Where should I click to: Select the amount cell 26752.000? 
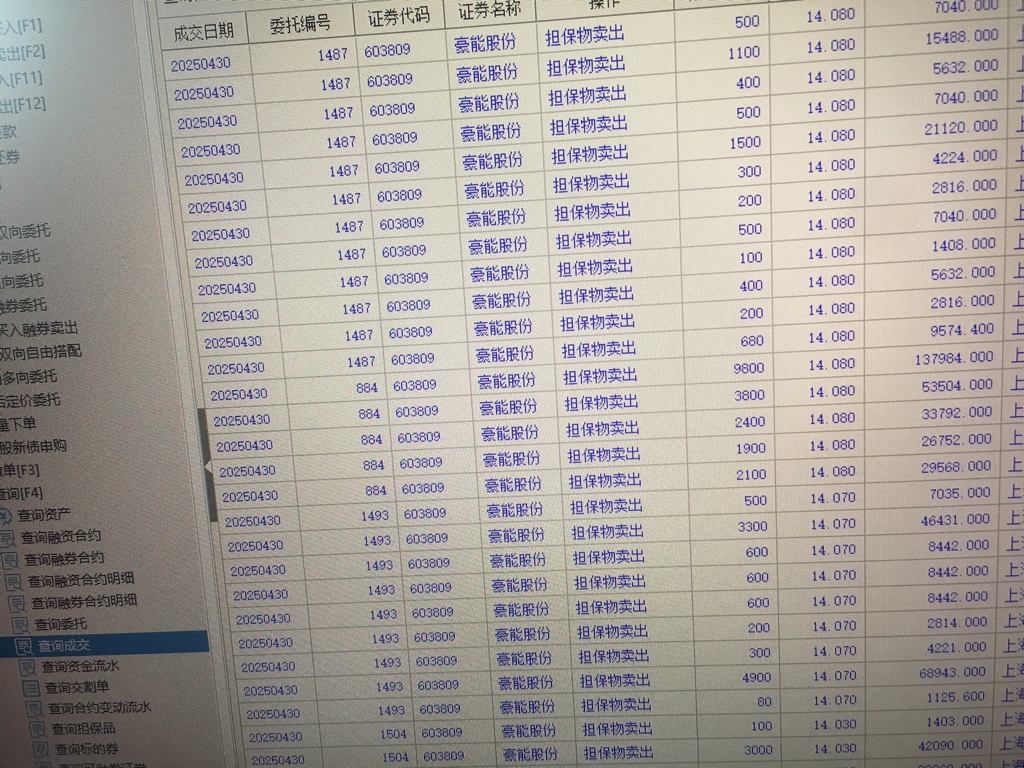point(956,441)
